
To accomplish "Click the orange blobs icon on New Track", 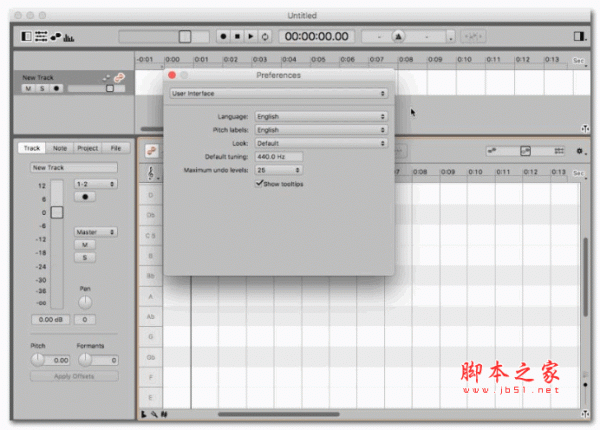I will (119, 78).
